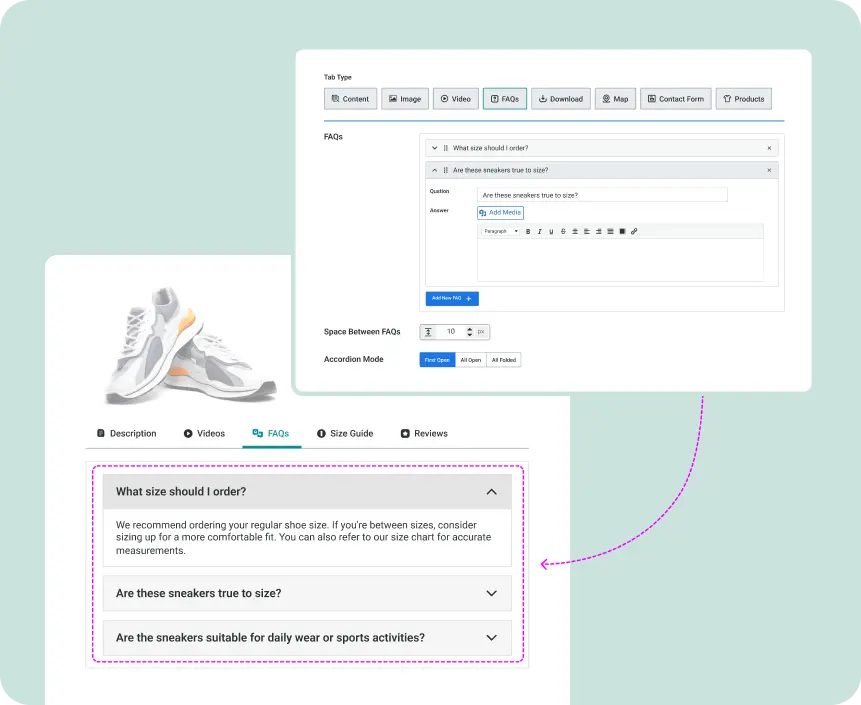
Task: Click the insert link icon in editor
Action: (x=634, y=231)
